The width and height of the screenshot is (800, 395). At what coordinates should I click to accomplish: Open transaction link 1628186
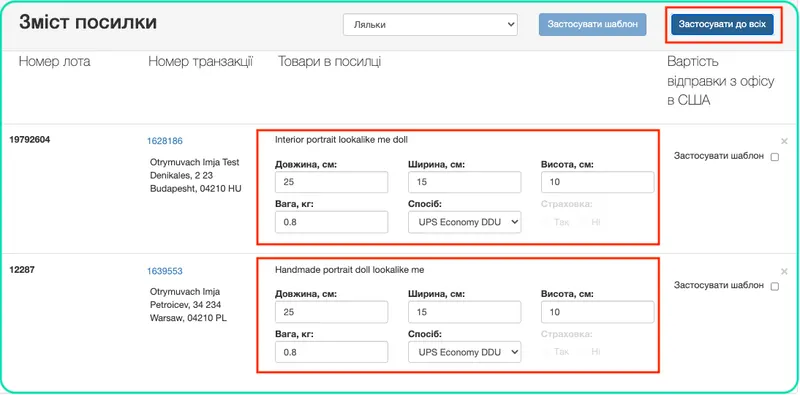pyautogui.click(x=165, y=141)
